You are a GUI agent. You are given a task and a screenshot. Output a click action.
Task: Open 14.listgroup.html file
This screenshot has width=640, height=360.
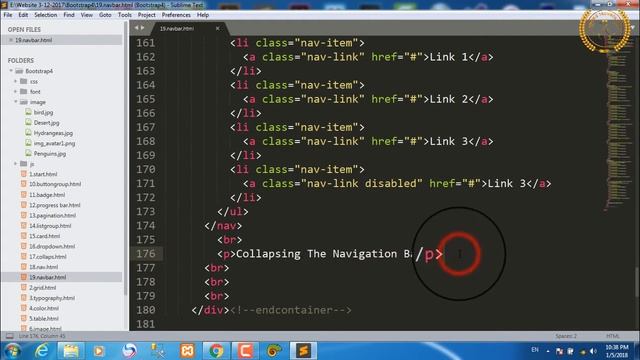(x=50, y=226)
